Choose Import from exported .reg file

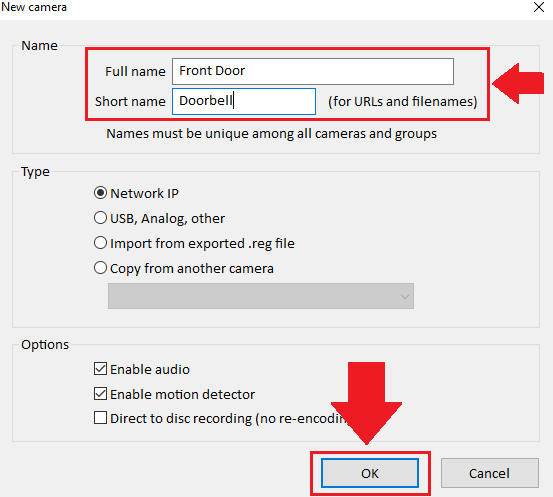101,243
